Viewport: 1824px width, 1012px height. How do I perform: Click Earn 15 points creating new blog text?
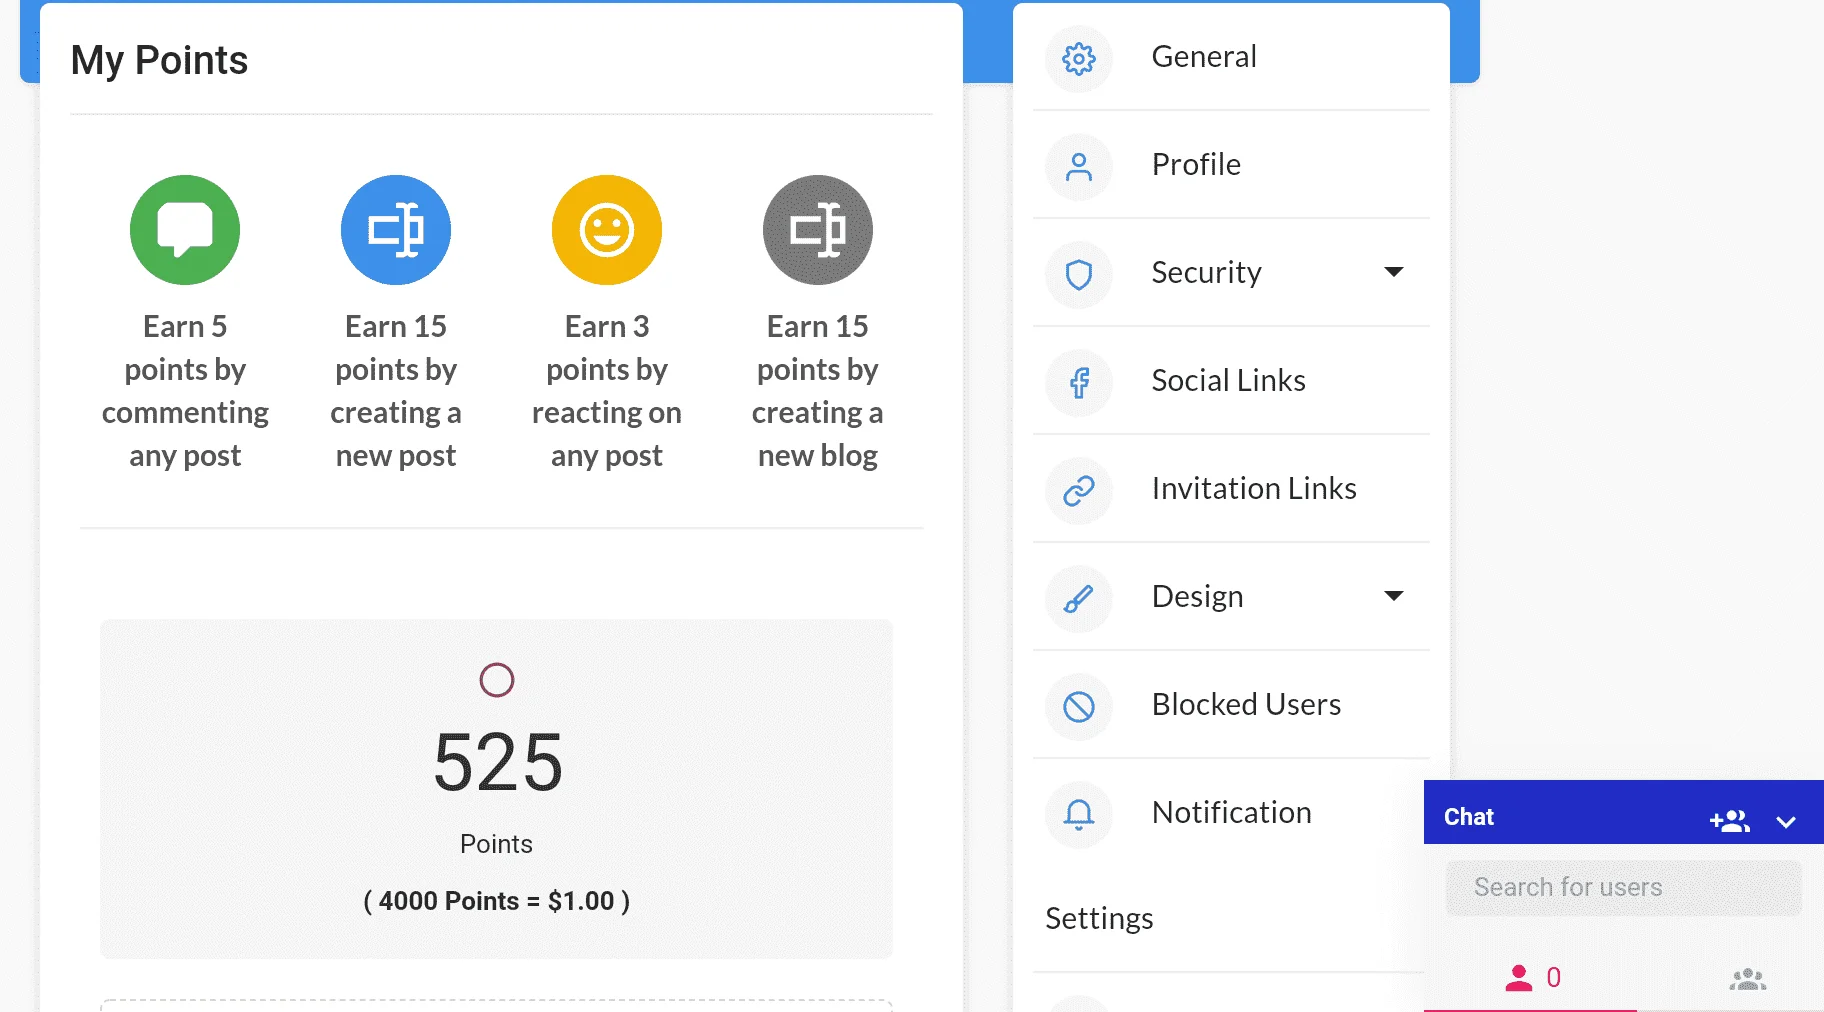coord(818,391)
